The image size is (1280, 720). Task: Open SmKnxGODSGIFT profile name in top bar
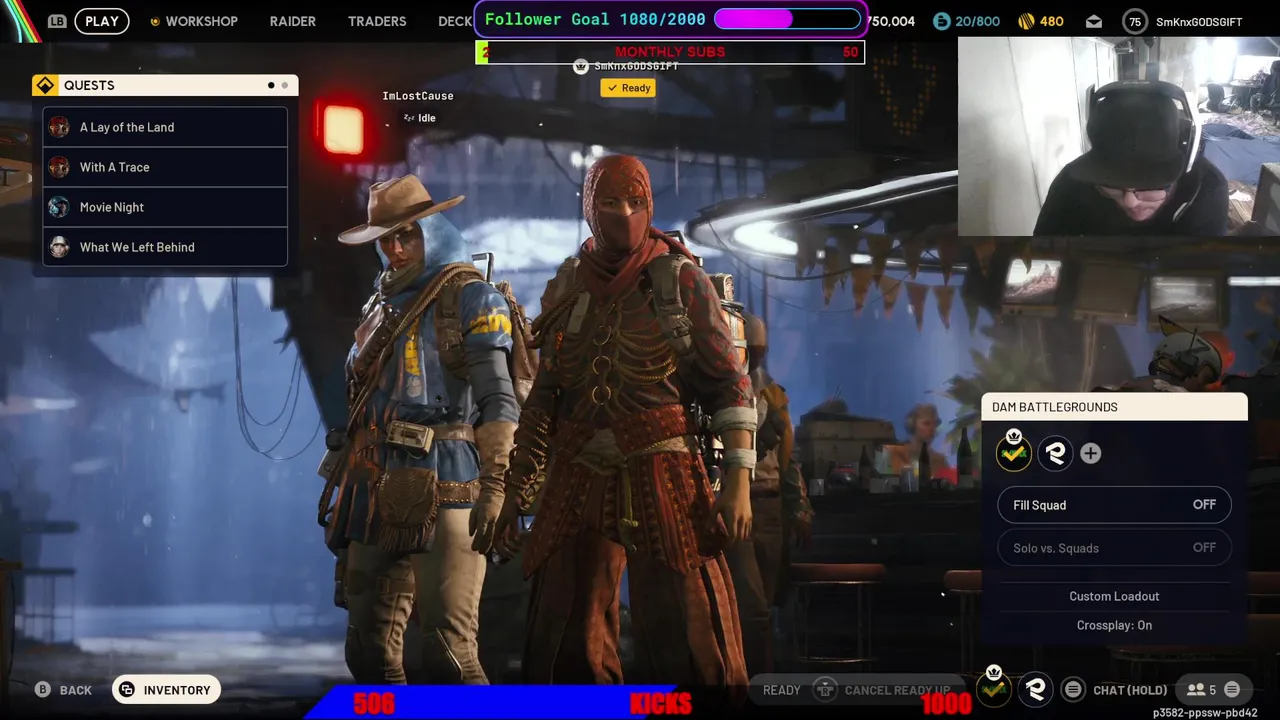[1199, 21]
